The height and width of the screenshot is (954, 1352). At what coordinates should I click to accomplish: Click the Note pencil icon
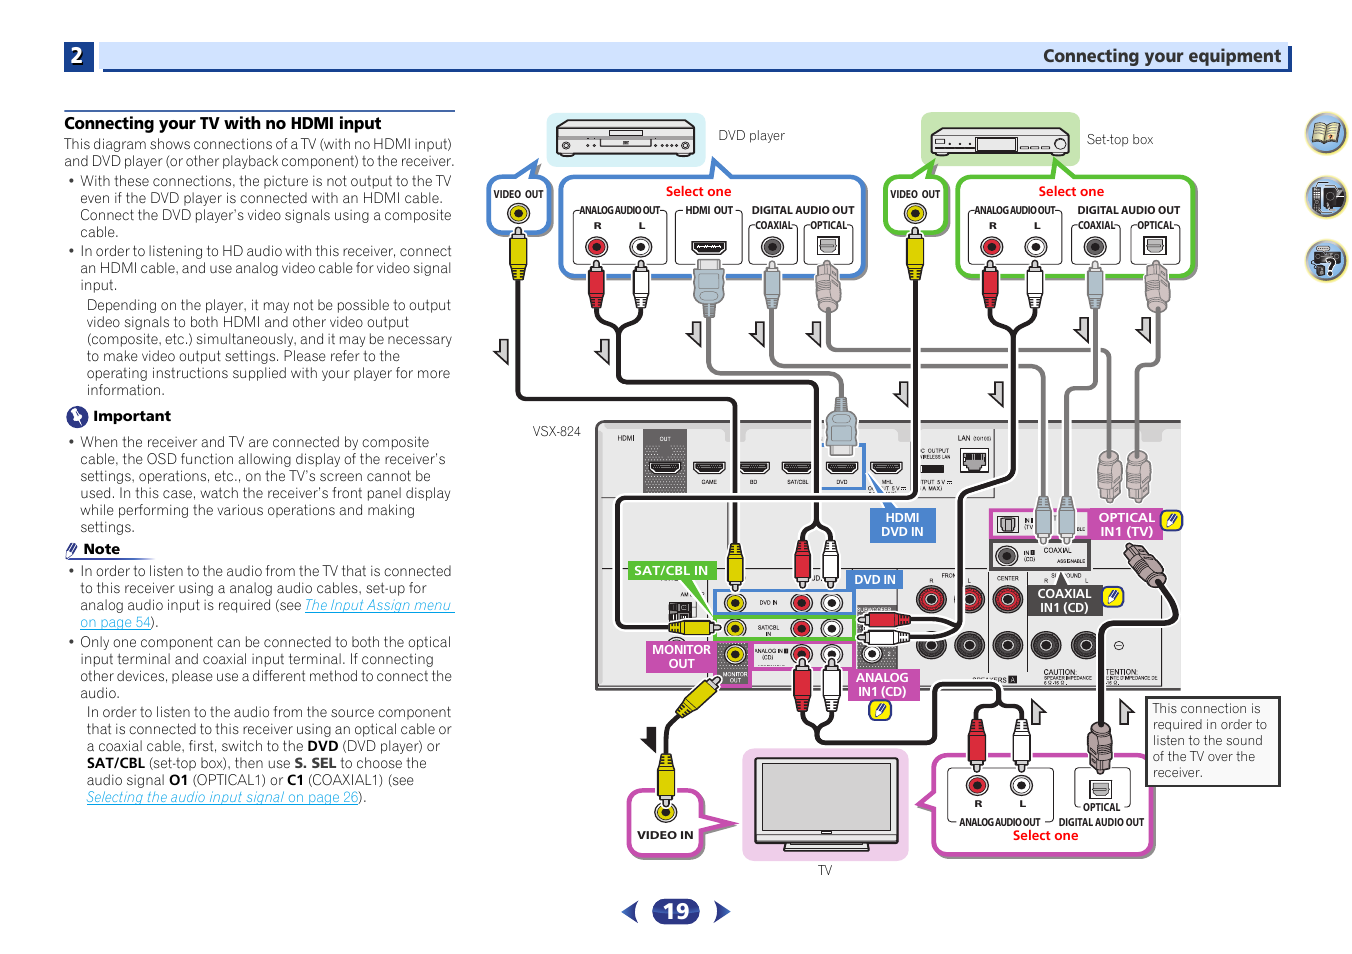72,549
